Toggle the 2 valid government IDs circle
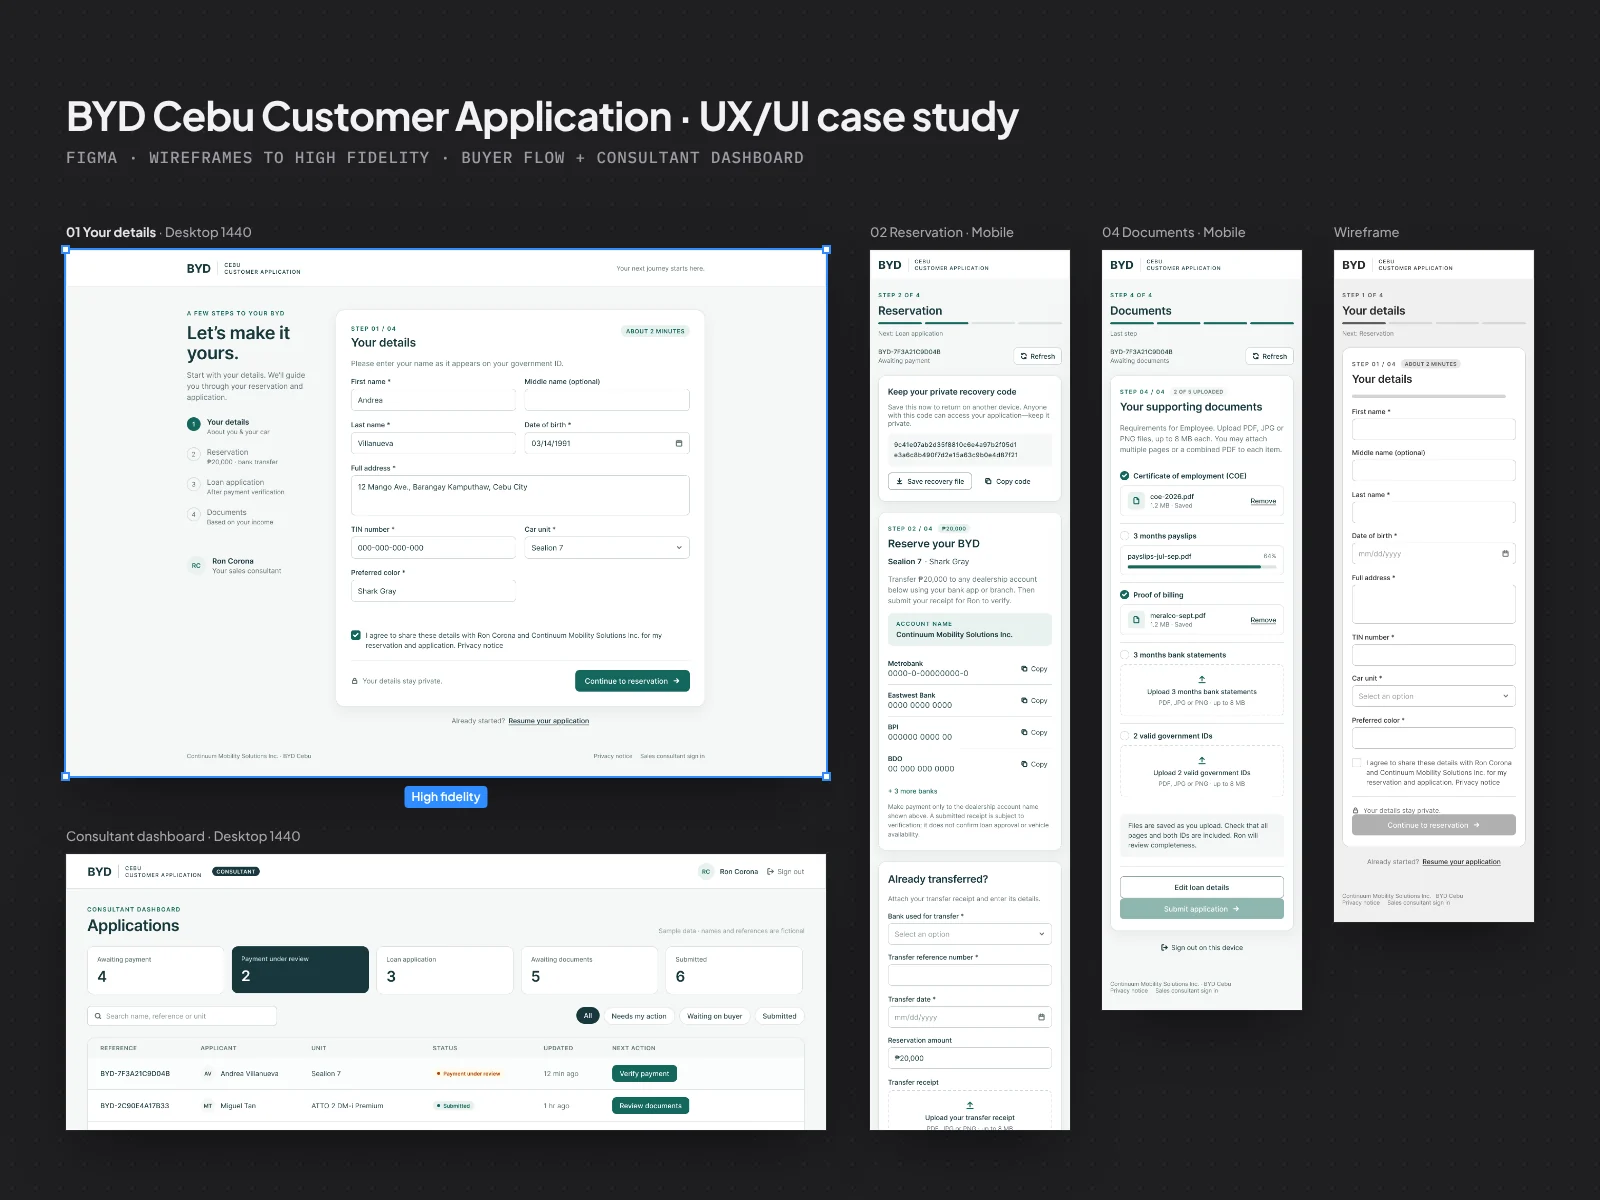This screenshot has width=1600, height=1200. point(1125,736)
